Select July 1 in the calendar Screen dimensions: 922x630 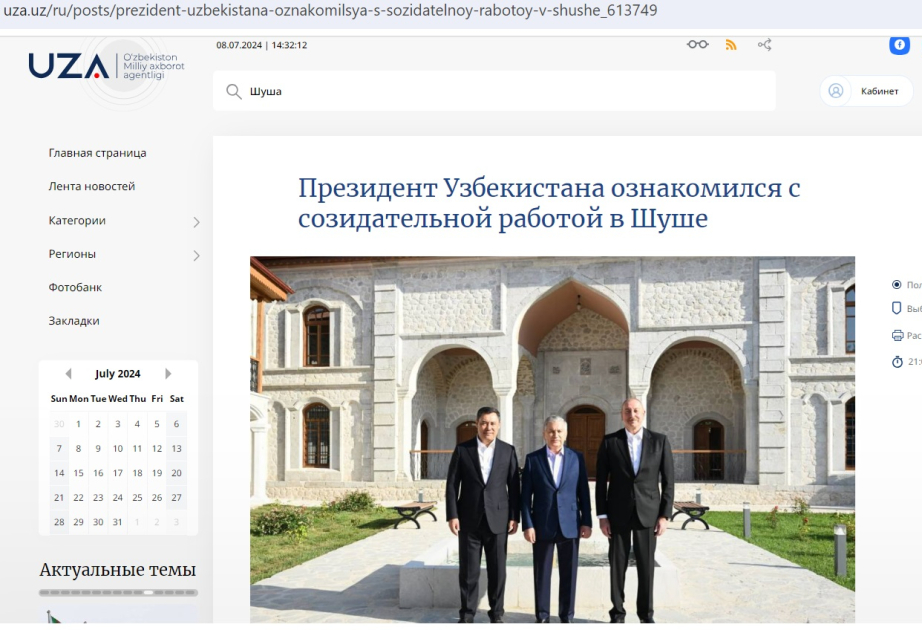(x=78, y=424)
